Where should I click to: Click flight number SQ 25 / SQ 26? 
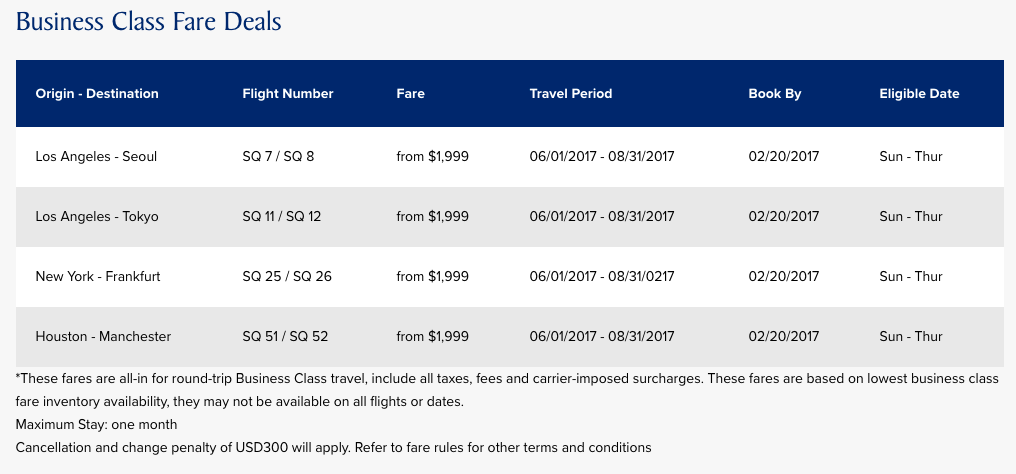pos(286,276)
